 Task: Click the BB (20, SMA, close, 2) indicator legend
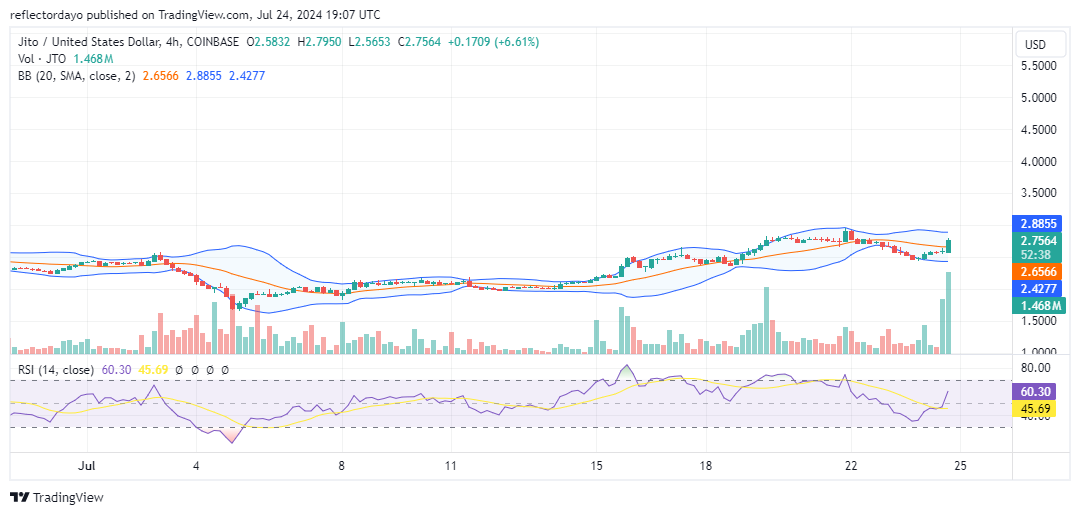pyautogui.click(x=76, y=76)
